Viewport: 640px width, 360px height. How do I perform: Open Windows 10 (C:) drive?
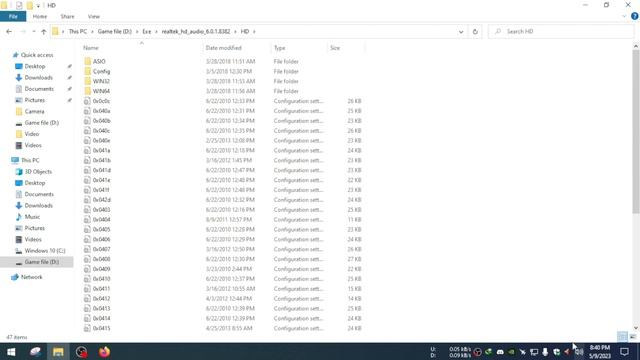point(44,251)
